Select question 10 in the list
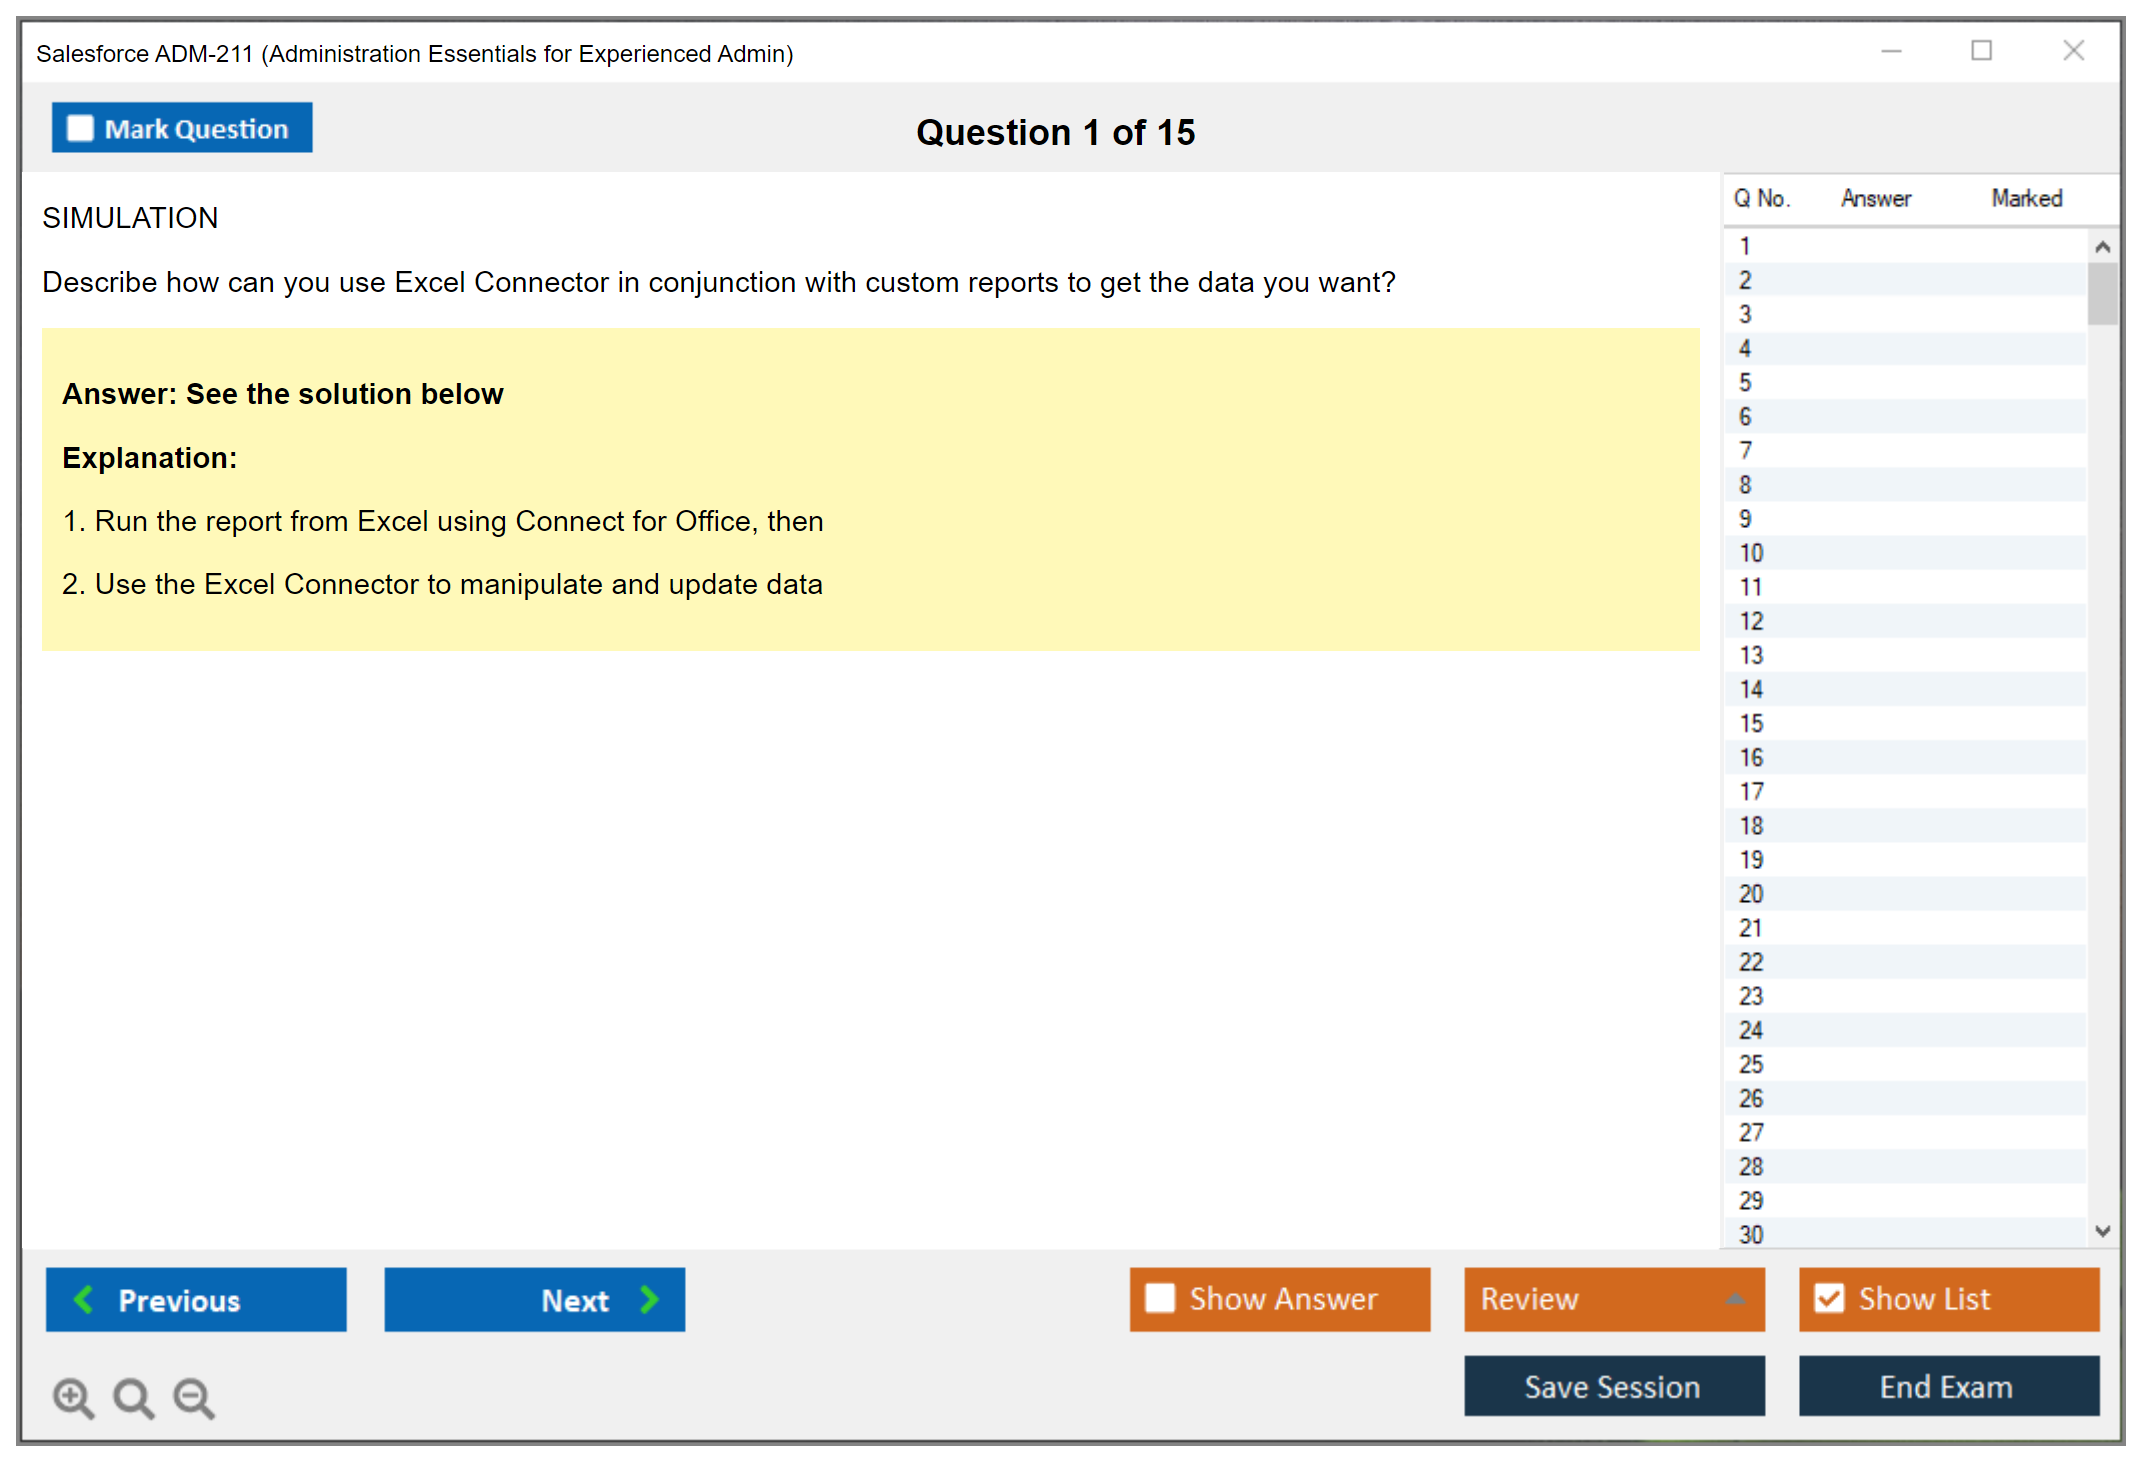 click(1751, 553)
